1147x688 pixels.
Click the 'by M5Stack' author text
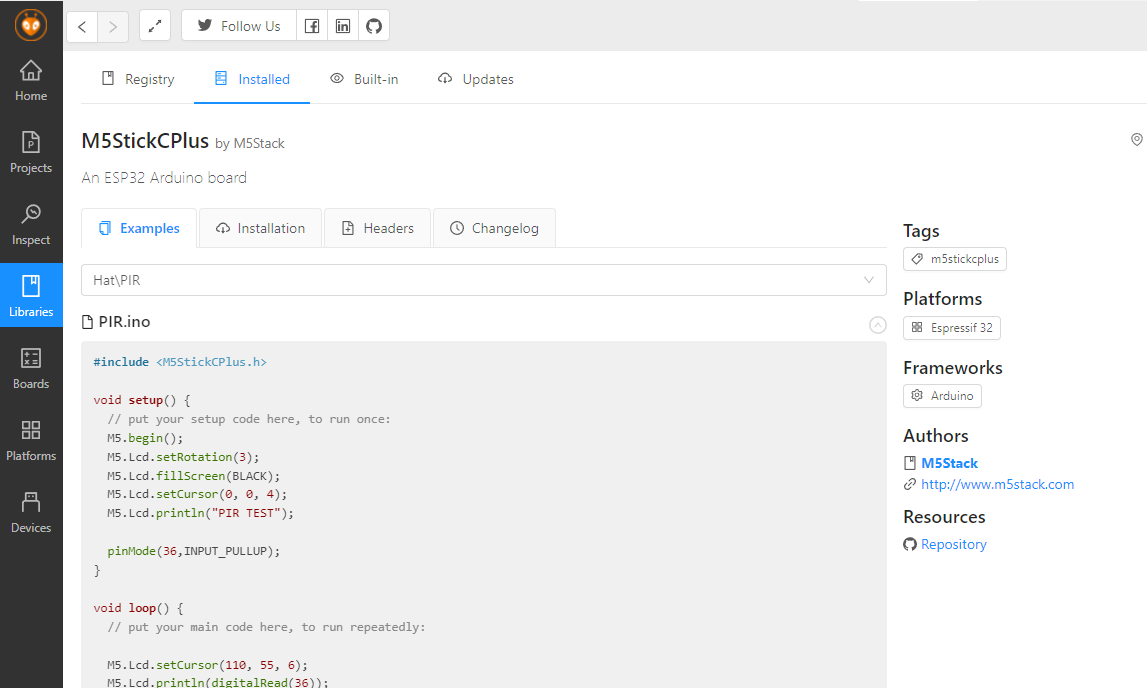(249, 143)
